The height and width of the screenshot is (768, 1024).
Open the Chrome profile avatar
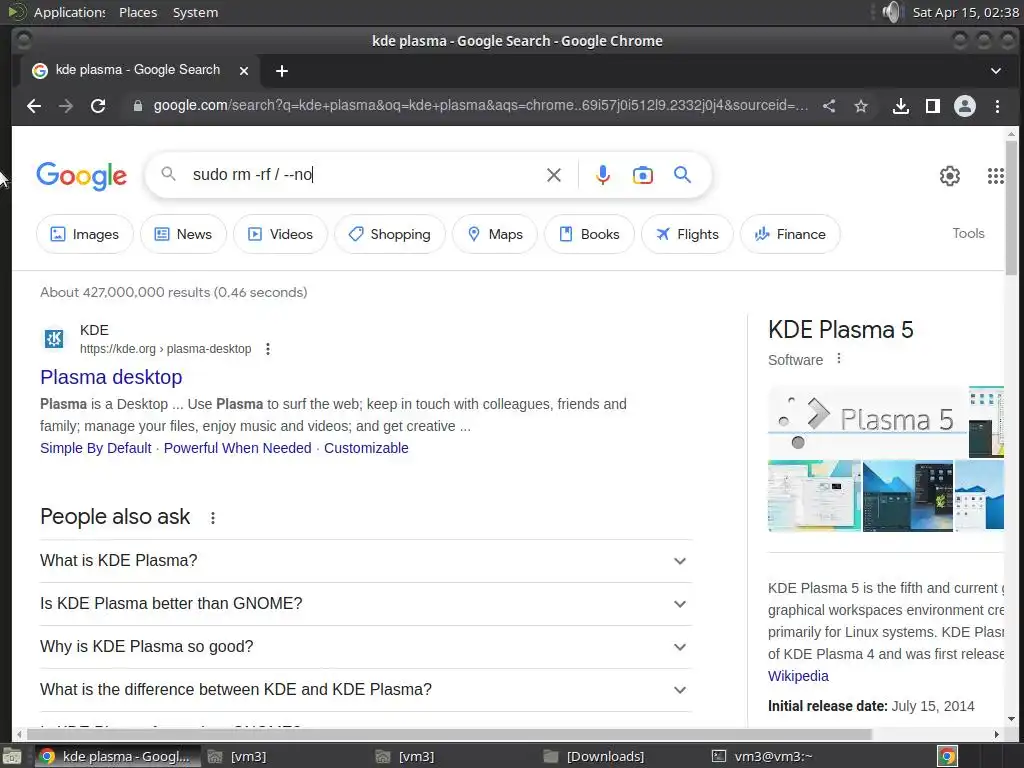[x=965, y=106]
